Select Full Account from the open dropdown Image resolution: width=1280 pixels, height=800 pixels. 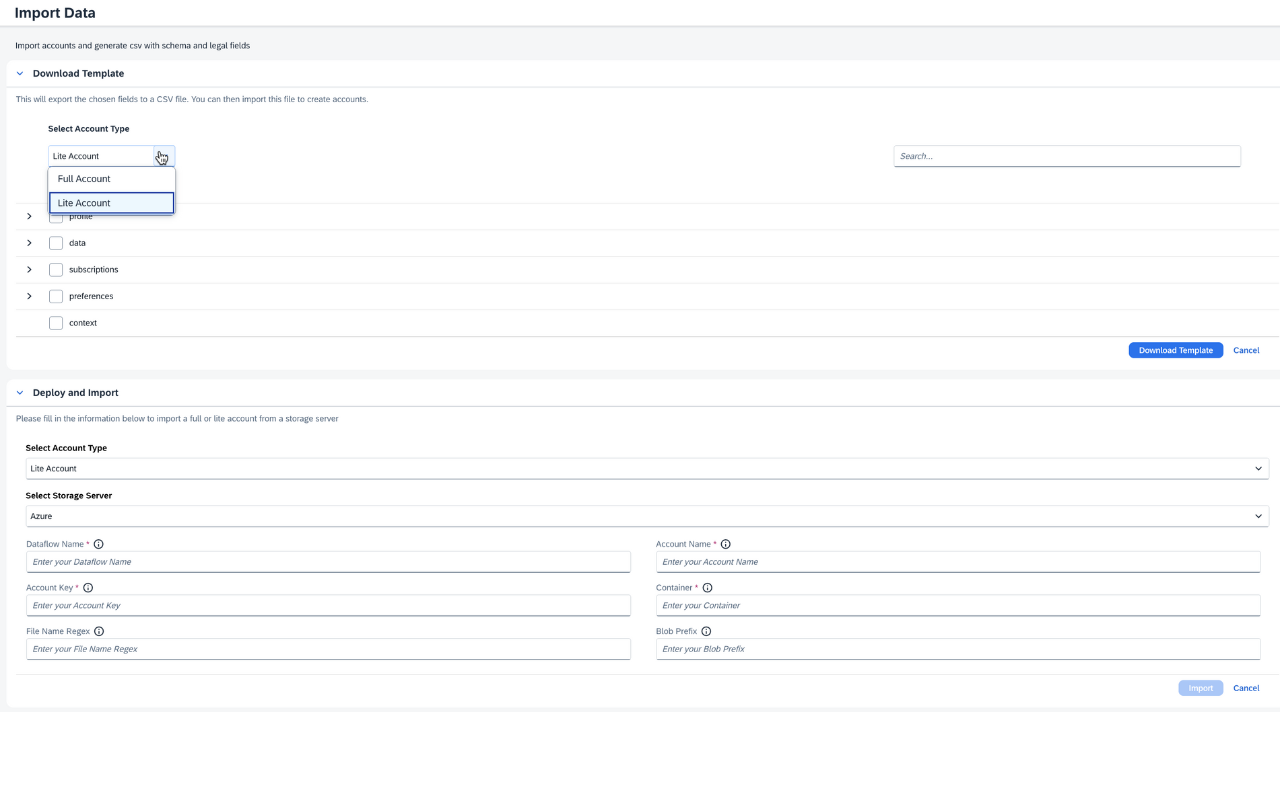tap(84, 178)
